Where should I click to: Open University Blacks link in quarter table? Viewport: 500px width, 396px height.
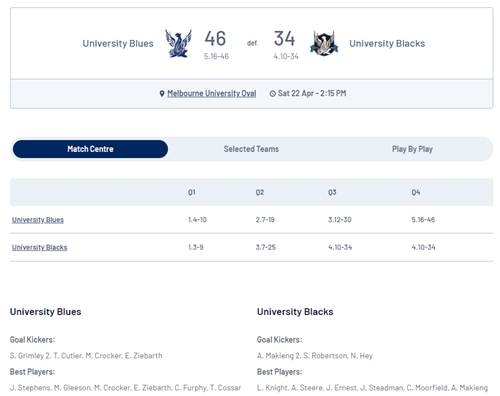point(40,247)
